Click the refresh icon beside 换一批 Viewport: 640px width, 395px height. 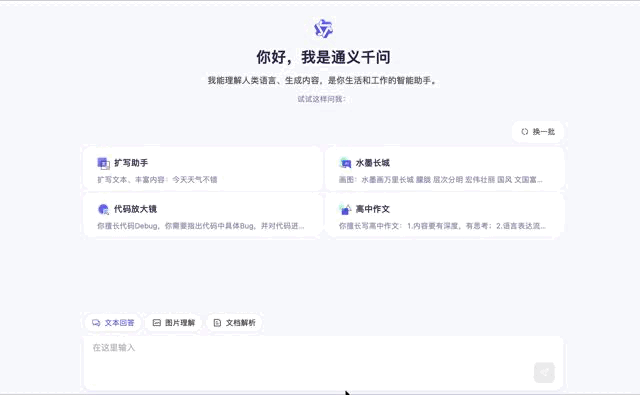pos(525,131)
